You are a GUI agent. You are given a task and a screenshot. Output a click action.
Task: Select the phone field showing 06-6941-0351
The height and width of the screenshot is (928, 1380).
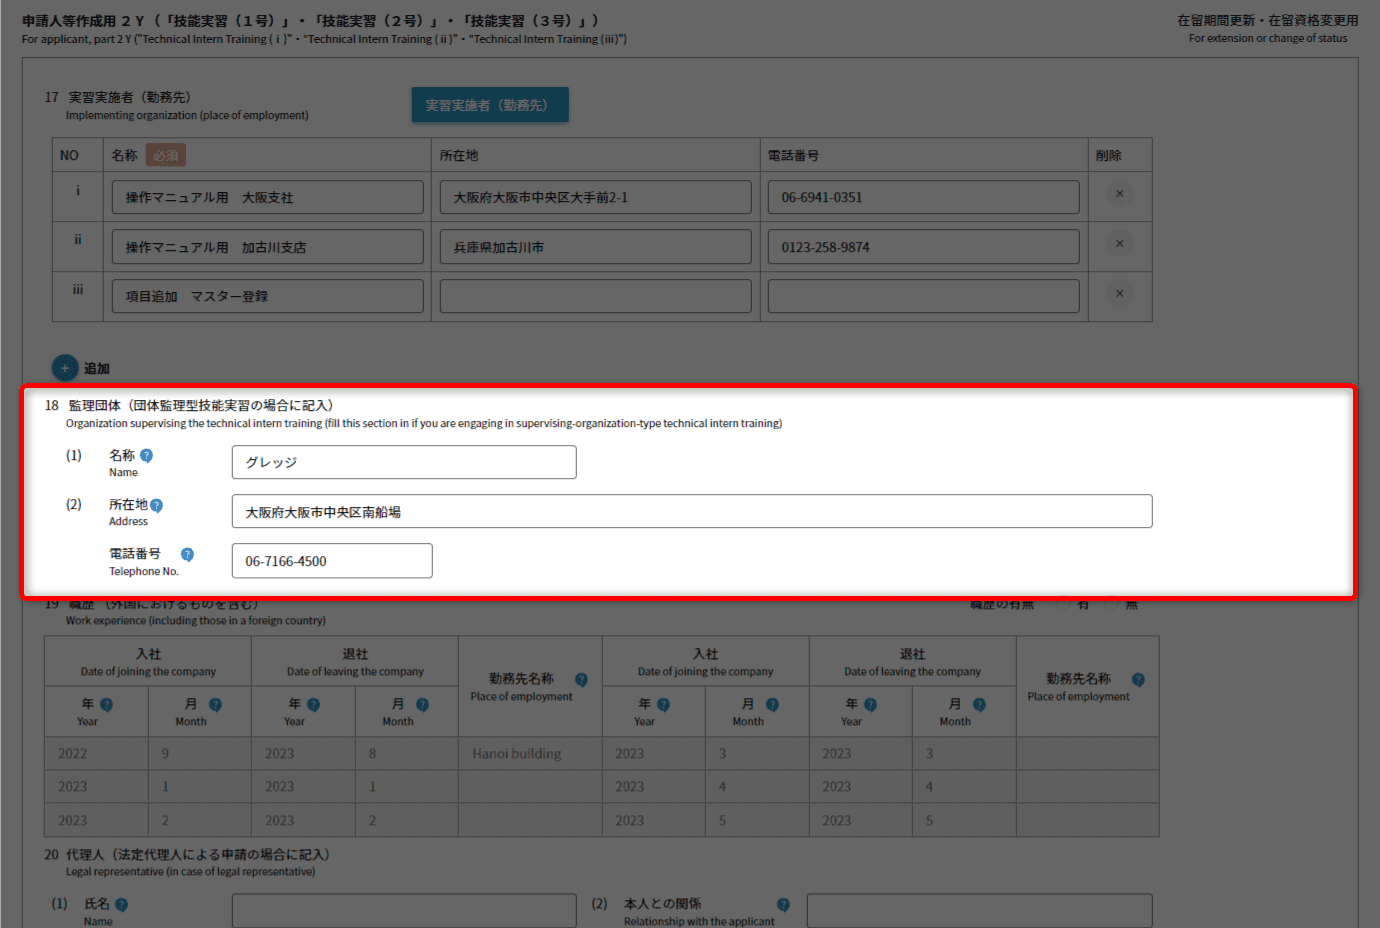(x=923, y=197)
